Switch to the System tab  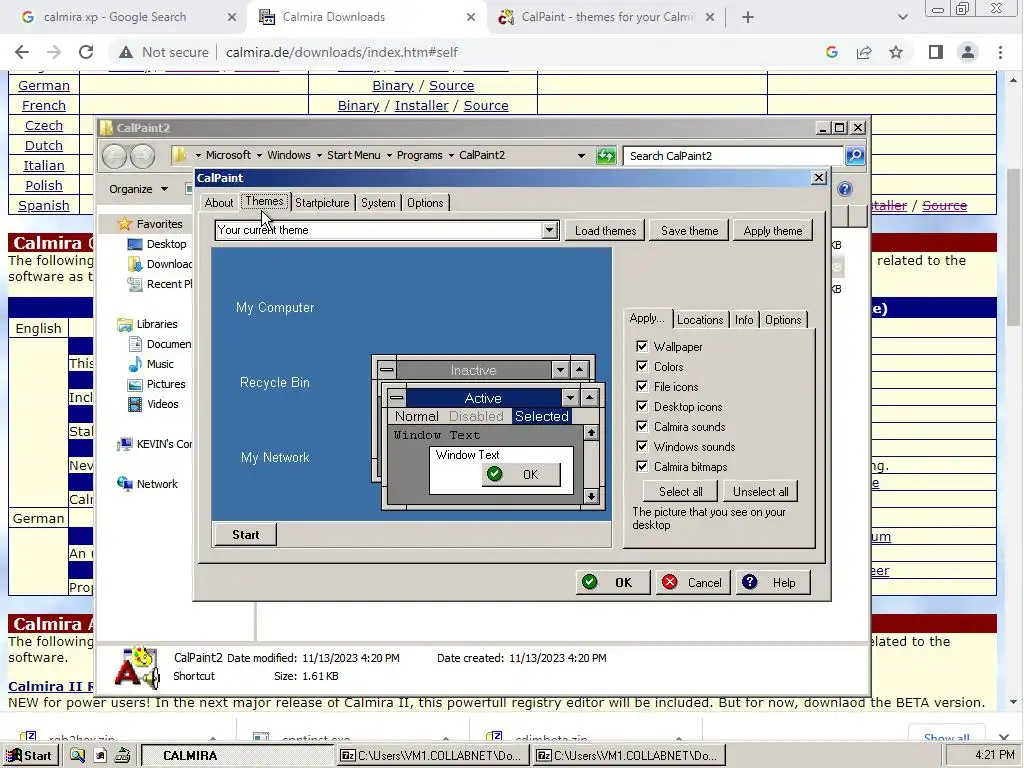point(378,203)
